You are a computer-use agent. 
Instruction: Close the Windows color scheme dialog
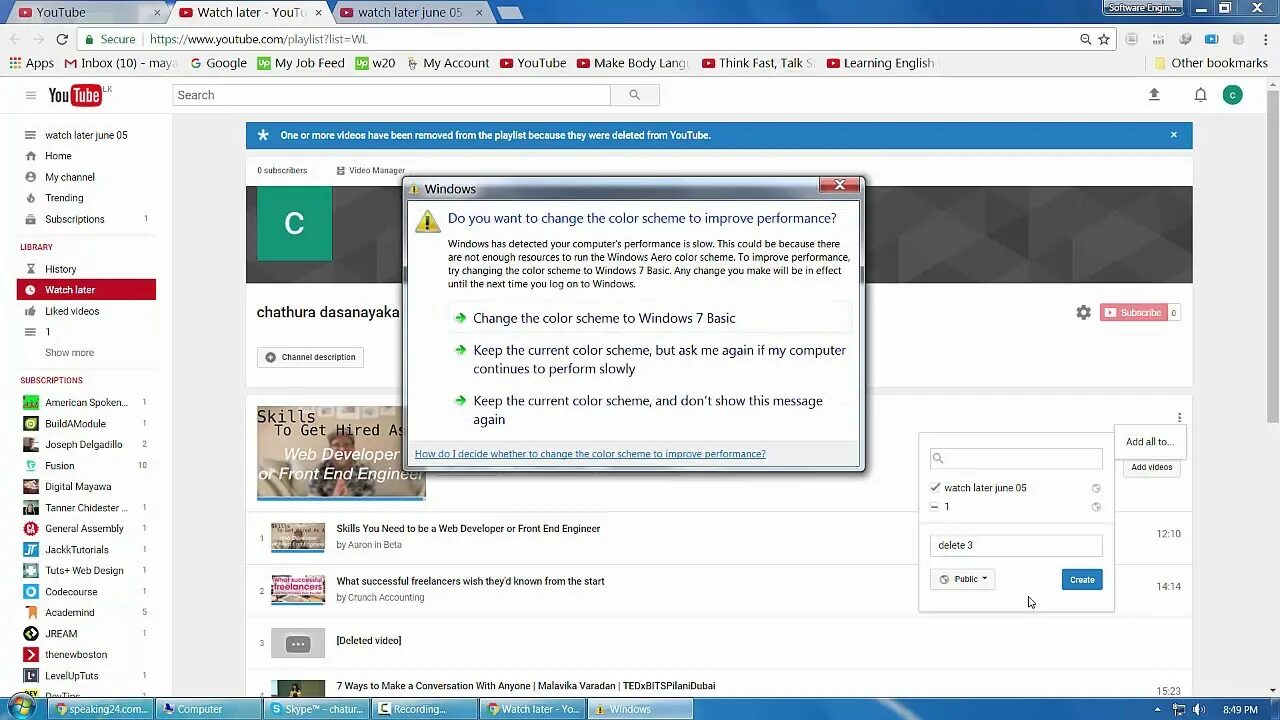pos(840,185)
